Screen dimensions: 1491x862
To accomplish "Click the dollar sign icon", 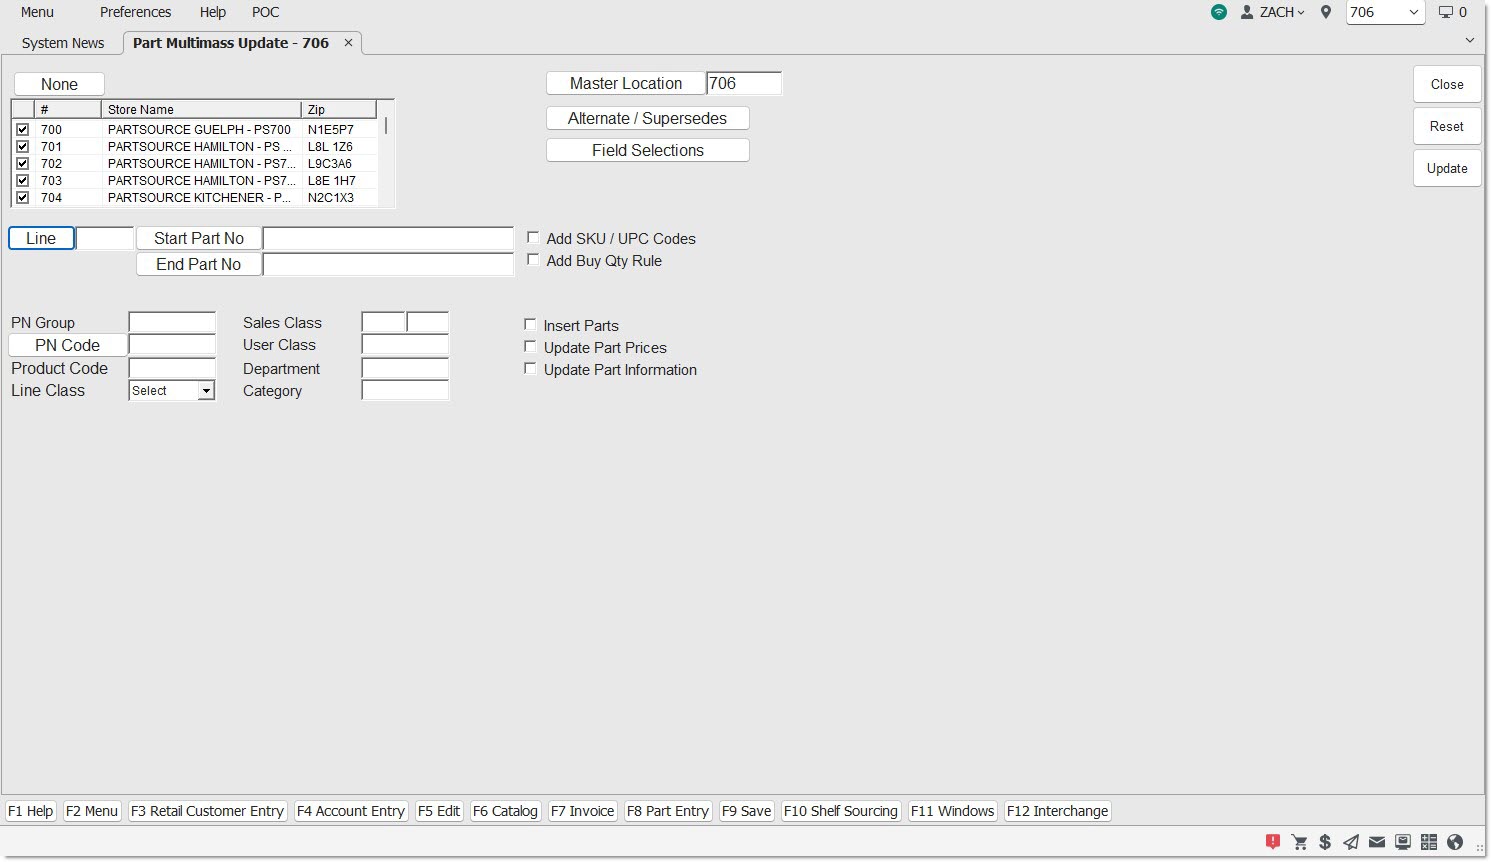I will [x=1325, y=842].
